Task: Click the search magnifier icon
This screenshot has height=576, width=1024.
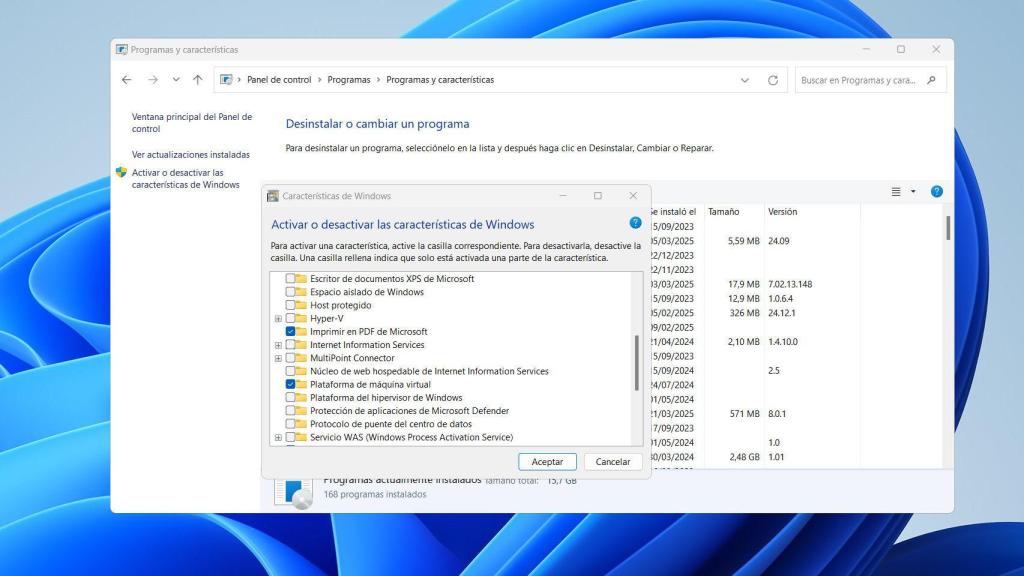Action: click(931, 80)
